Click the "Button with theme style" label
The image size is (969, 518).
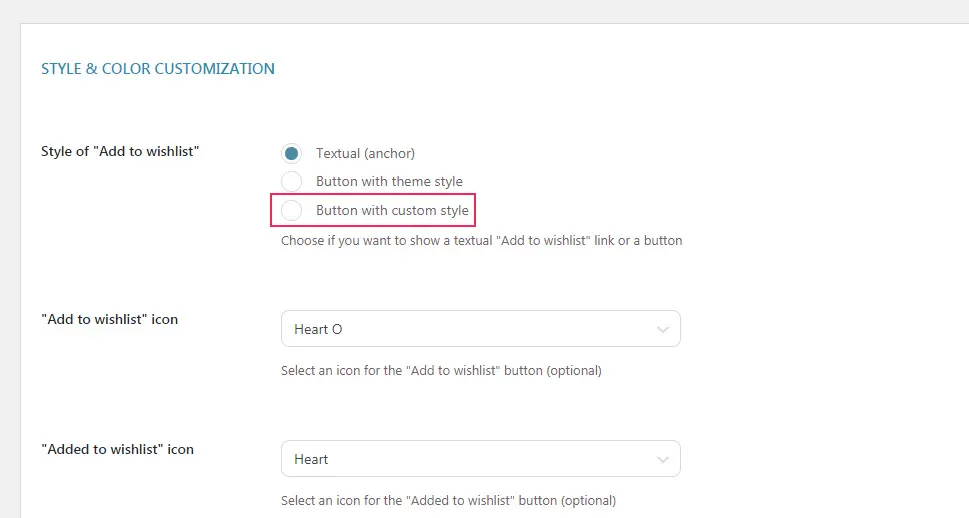(x=389, y=181)
